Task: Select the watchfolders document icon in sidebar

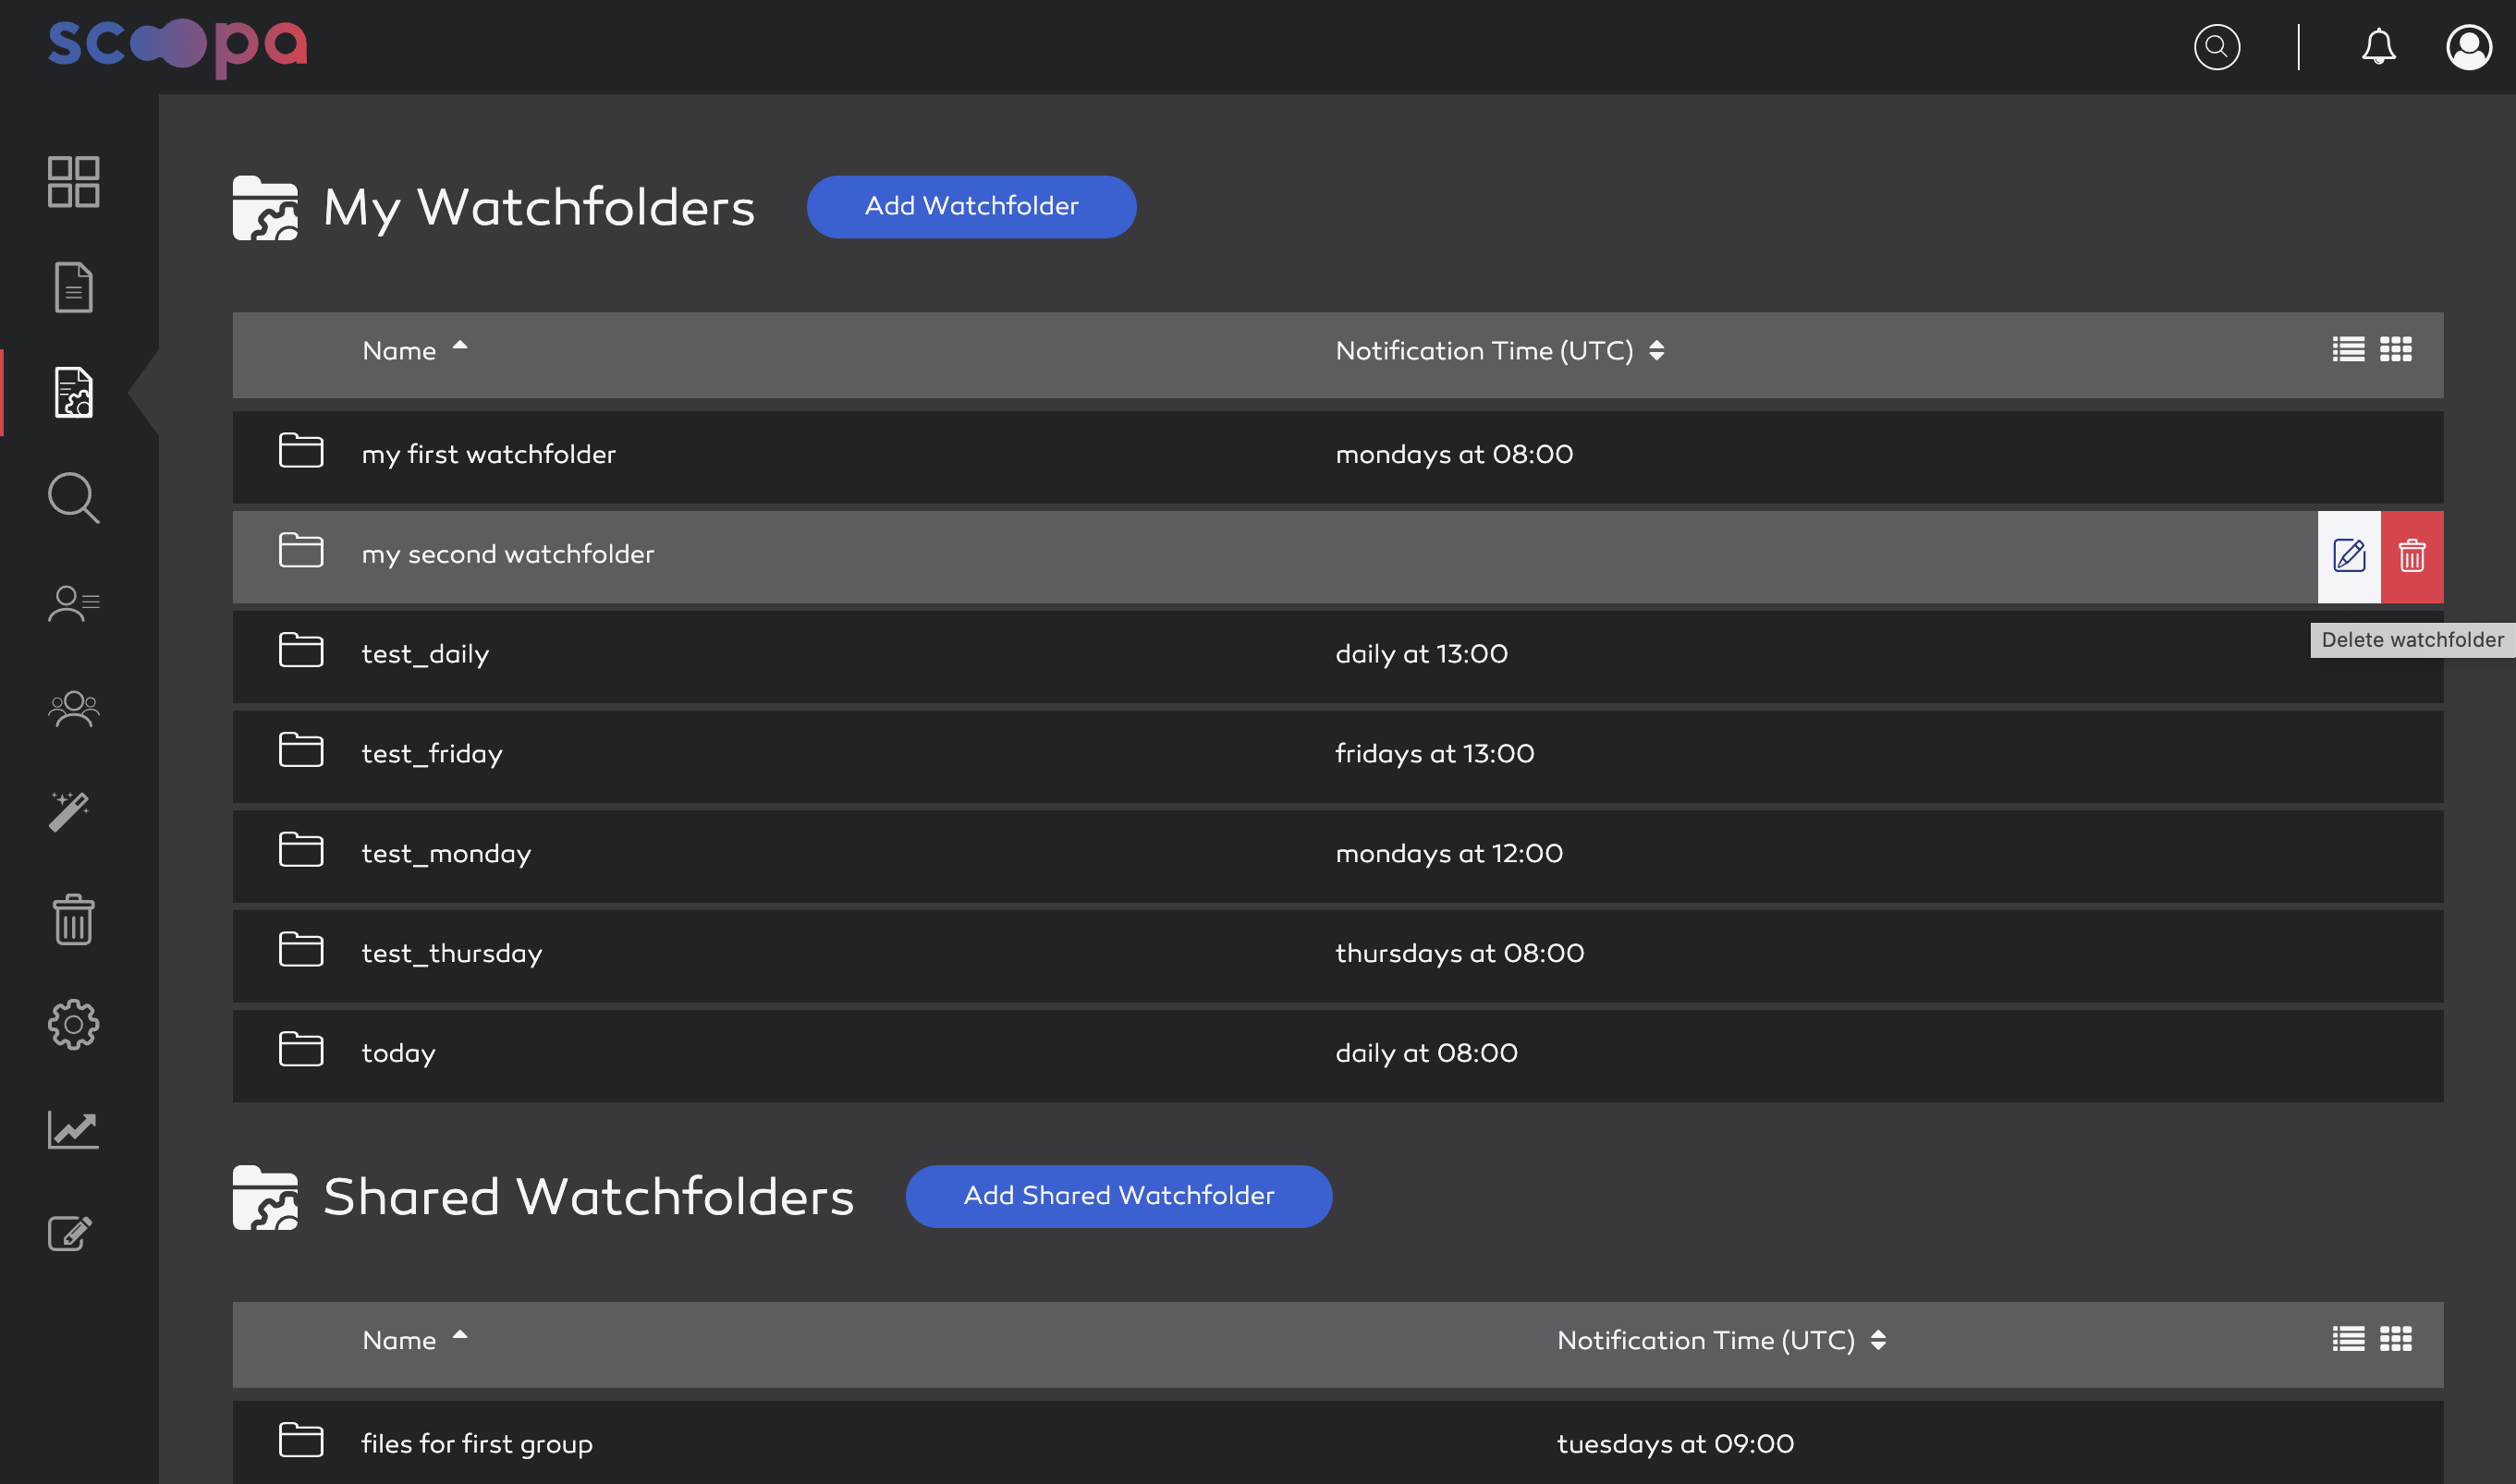Action: tap(73, 392)
